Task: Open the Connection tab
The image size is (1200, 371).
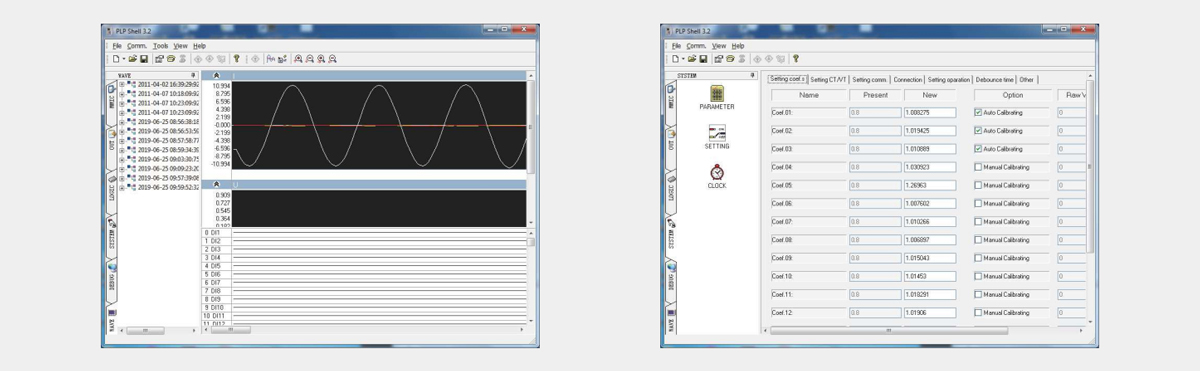Action: coord(908,80)
